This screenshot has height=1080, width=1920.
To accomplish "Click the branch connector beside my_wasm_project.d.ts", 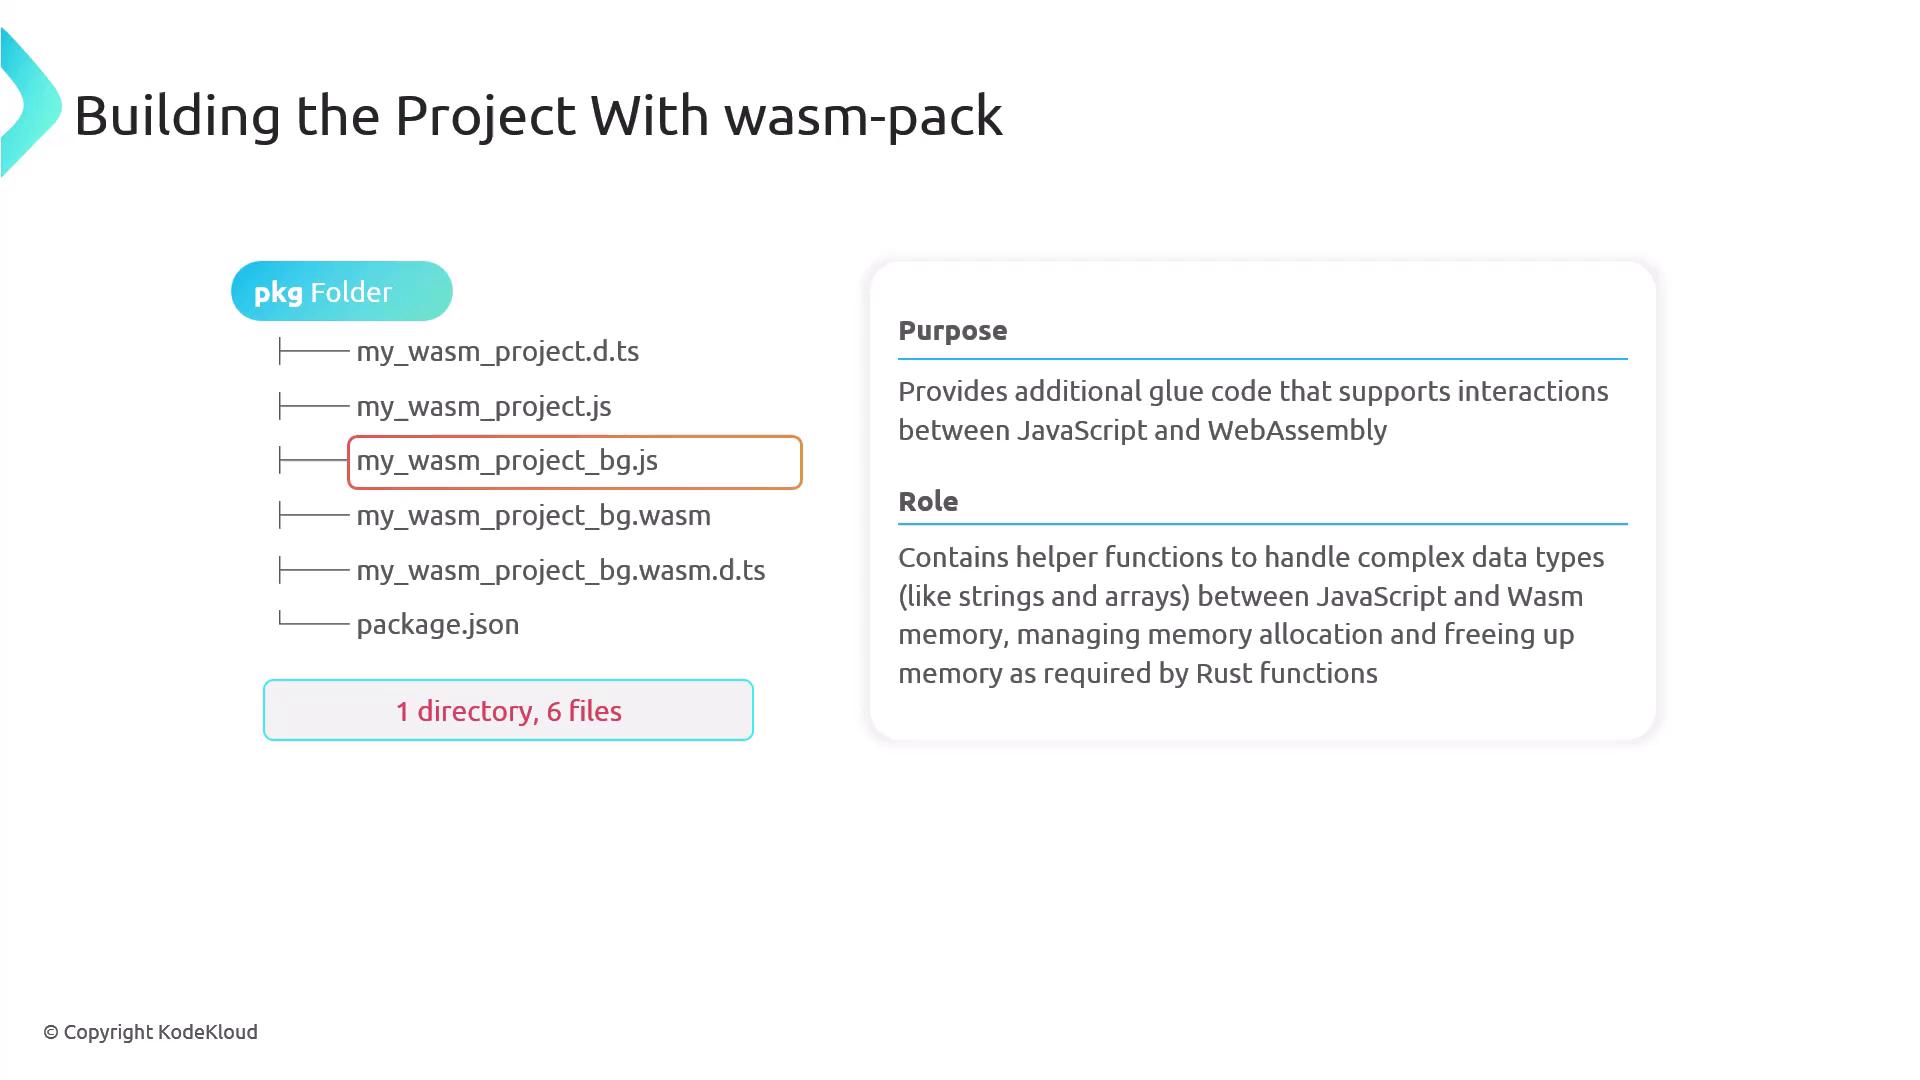I will [313, 351].
